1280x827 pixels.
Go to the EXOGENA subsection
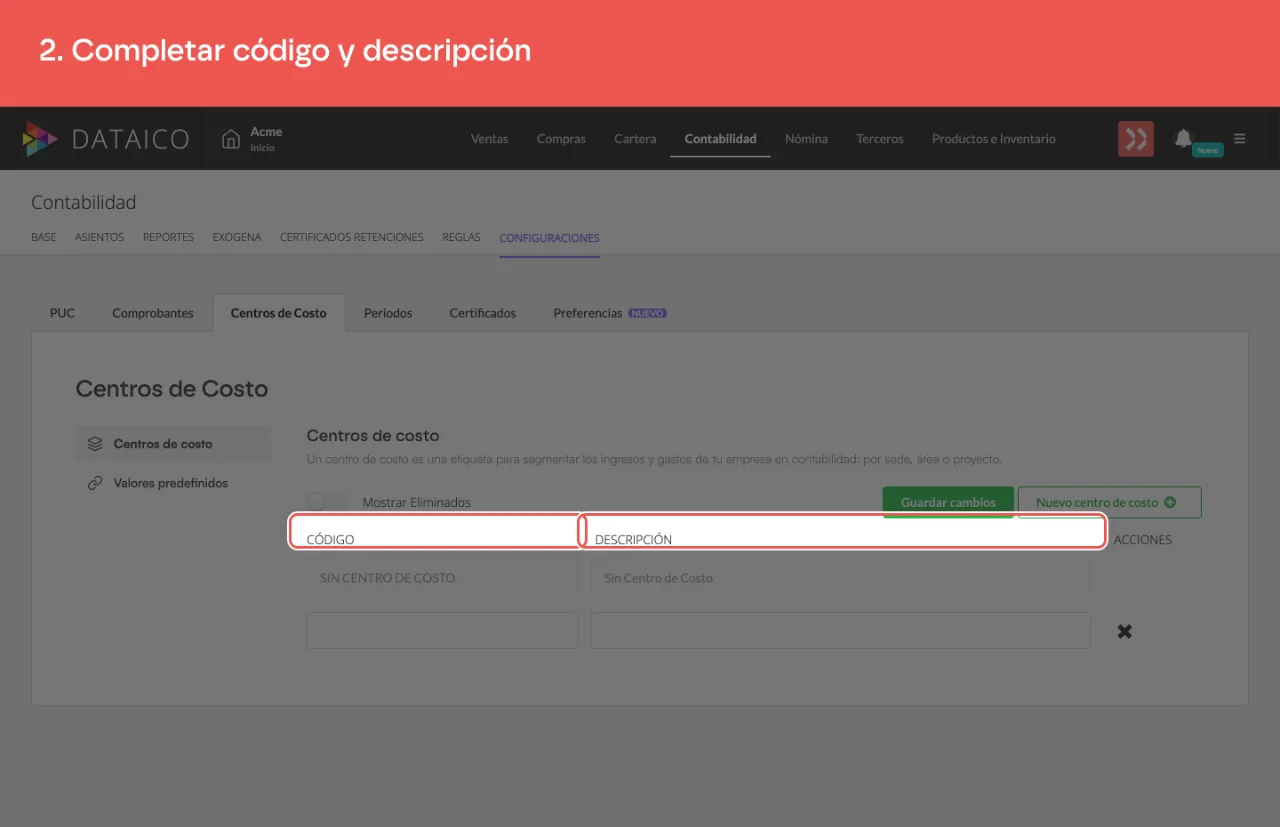237,238
